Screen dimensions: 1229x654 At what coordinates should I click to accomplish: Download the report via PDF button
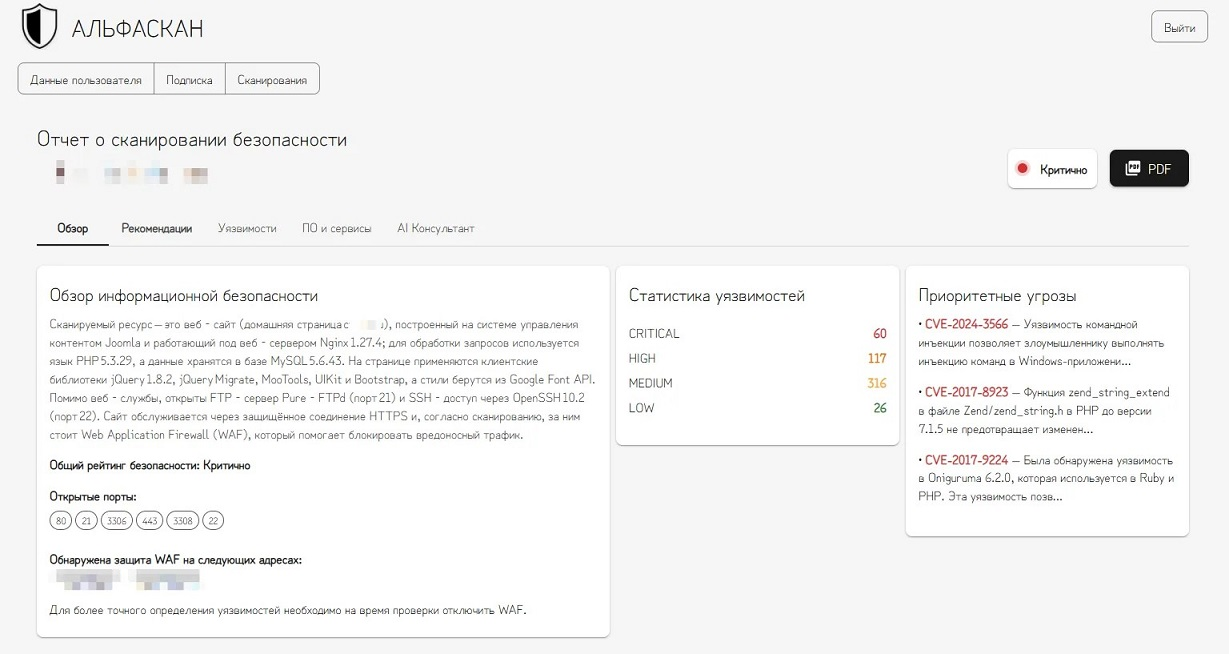[1149, 169]
